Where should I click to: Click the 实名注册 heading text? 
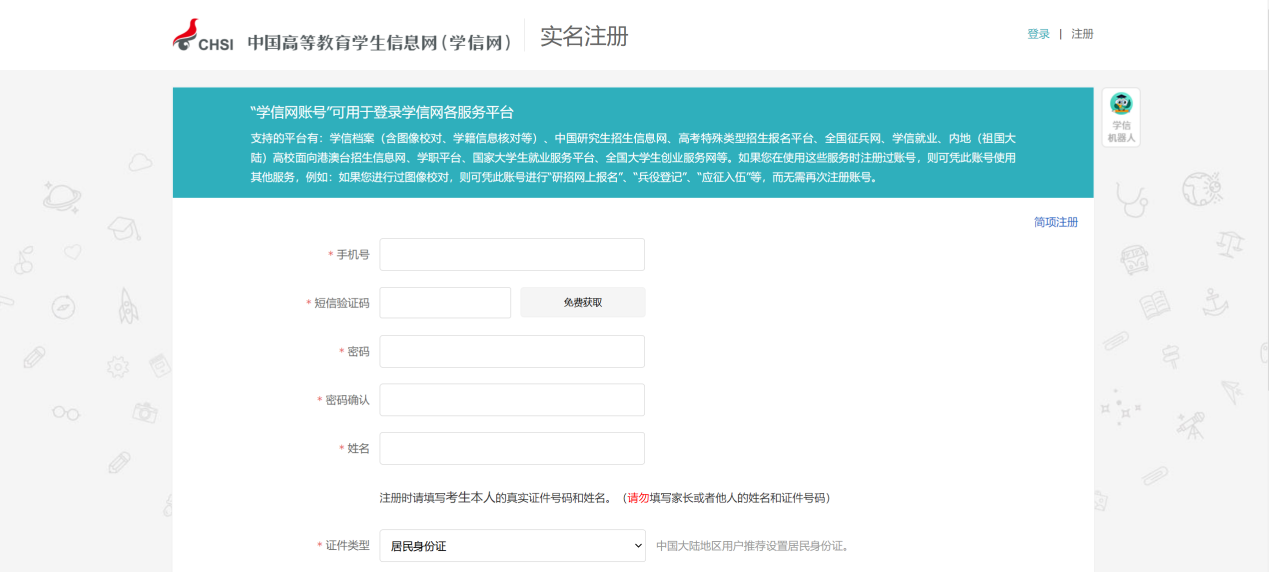click(584, 37)
